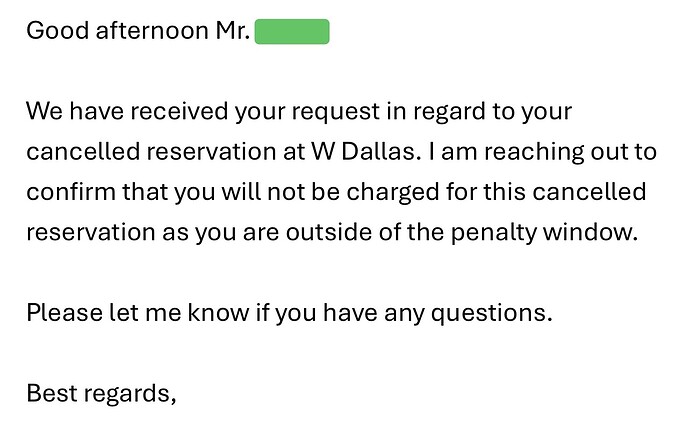Click the green redacted name box

[292, 31]
